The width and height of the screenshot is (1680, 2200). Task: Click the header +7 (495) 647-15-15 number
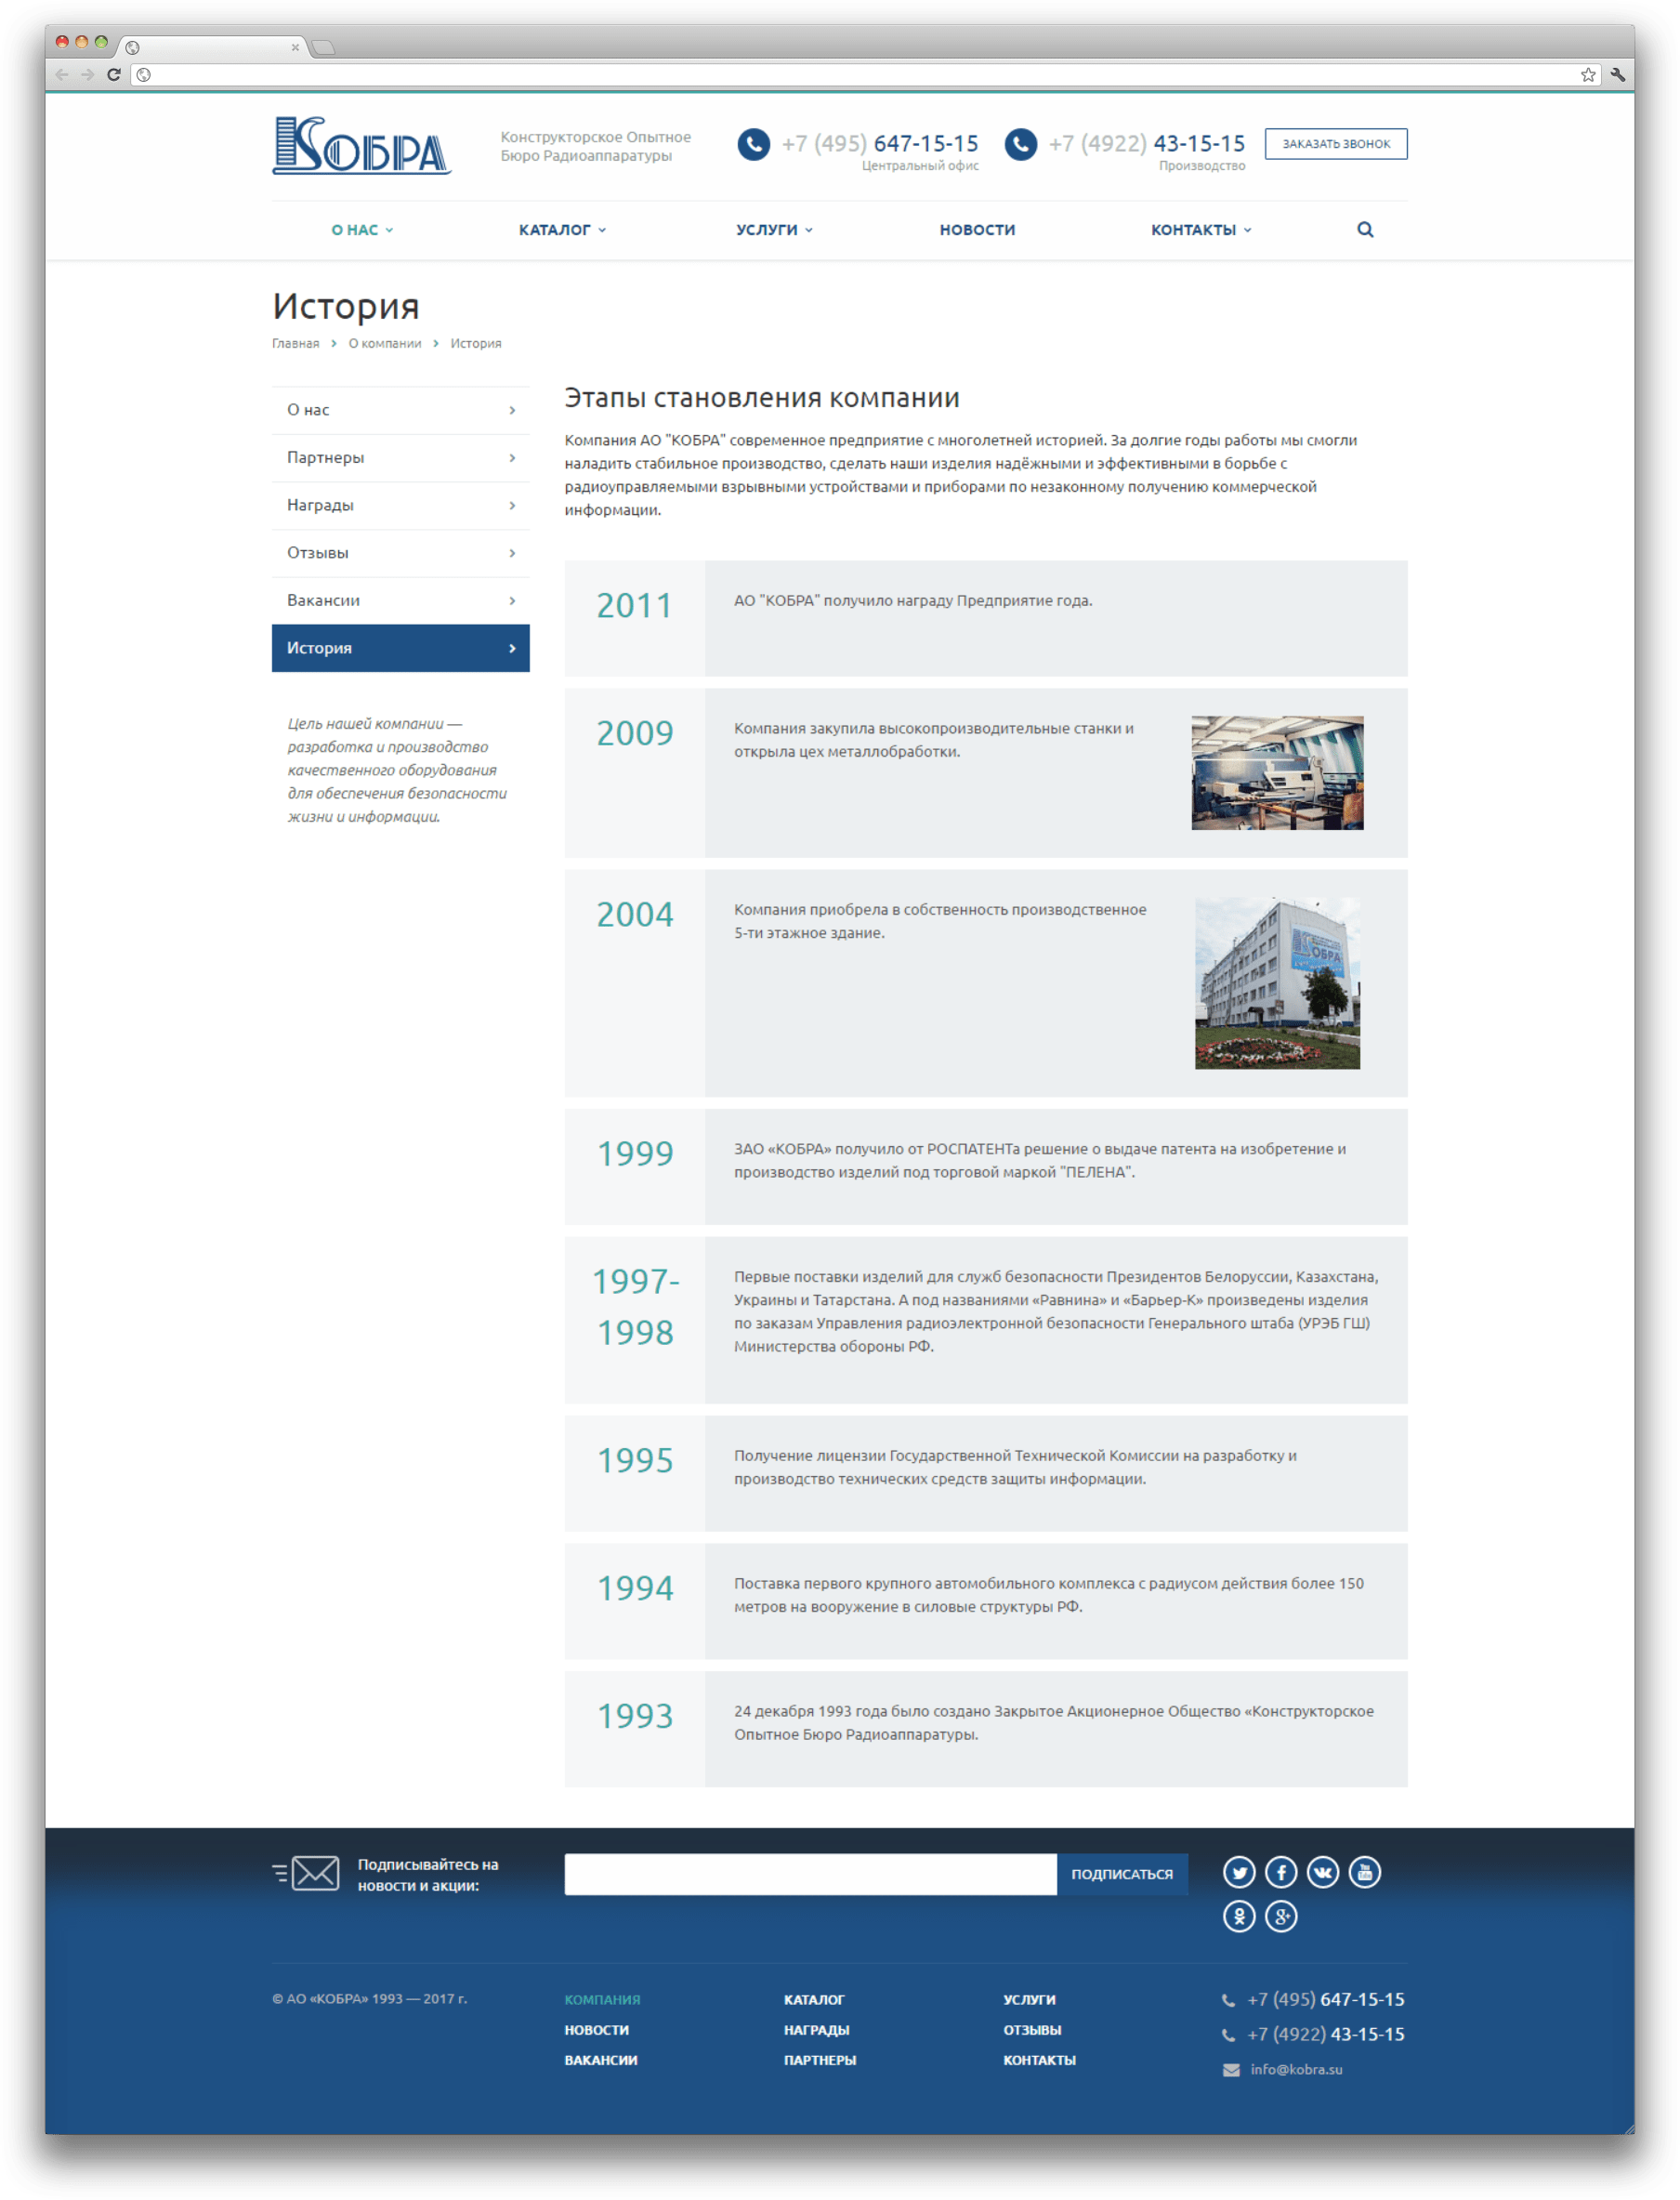(x=880, y=144)
